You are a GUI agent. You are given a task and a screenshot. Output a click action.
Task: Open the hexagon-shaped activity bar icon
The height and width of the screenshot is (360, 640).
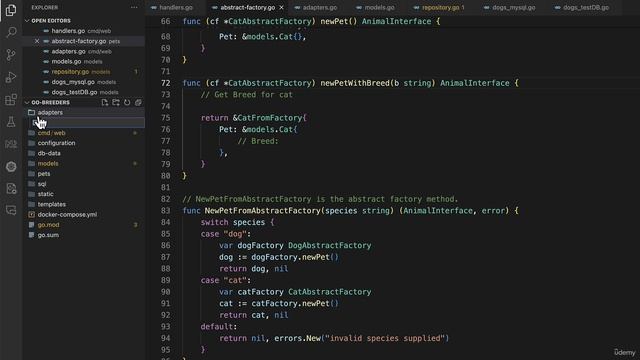point(11,167)
